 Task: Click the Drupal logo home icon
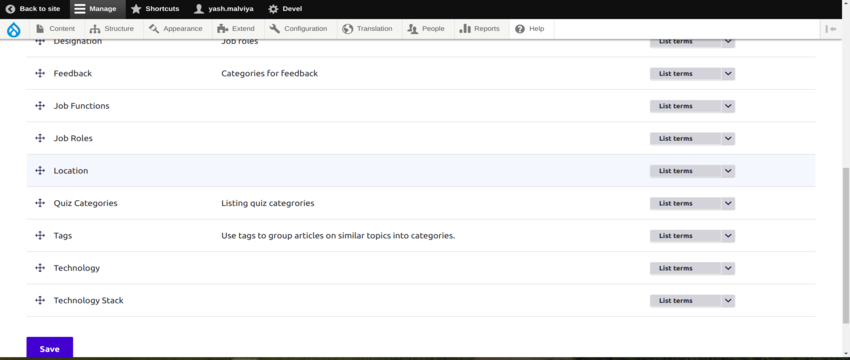coord(14,29)
